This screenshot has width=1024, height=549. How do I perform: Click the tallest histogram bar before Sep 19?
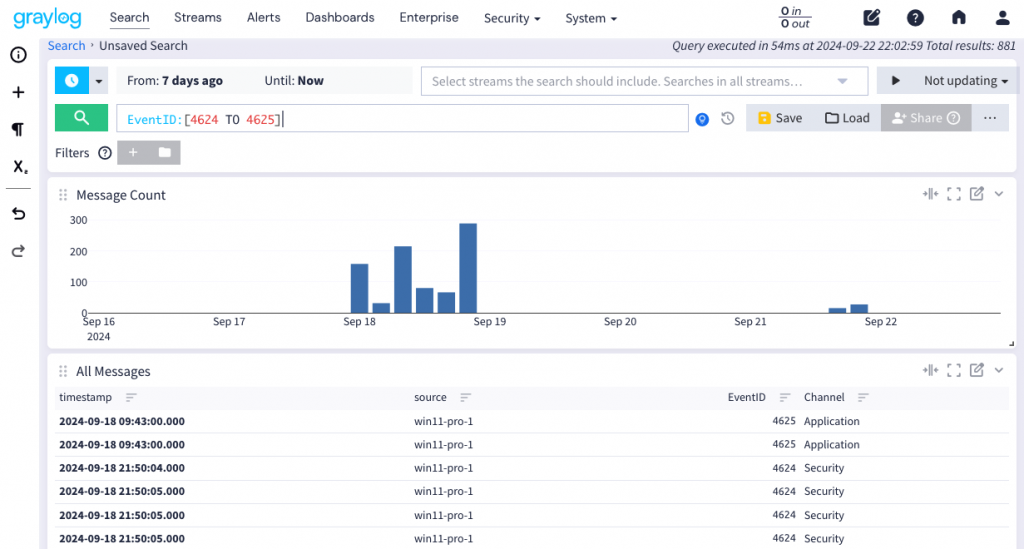click(x=468, y=268)
